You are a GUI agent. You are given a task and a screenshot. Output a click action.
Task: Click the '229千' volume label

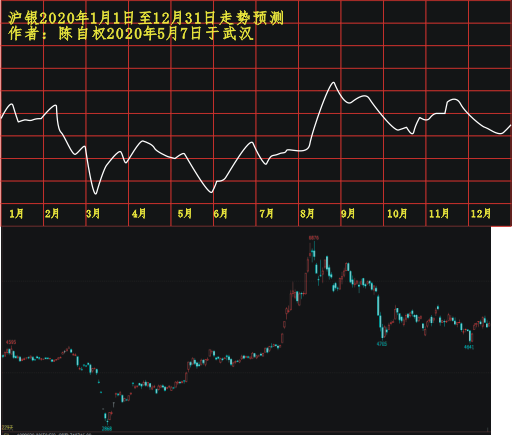(x=7, y=427)
